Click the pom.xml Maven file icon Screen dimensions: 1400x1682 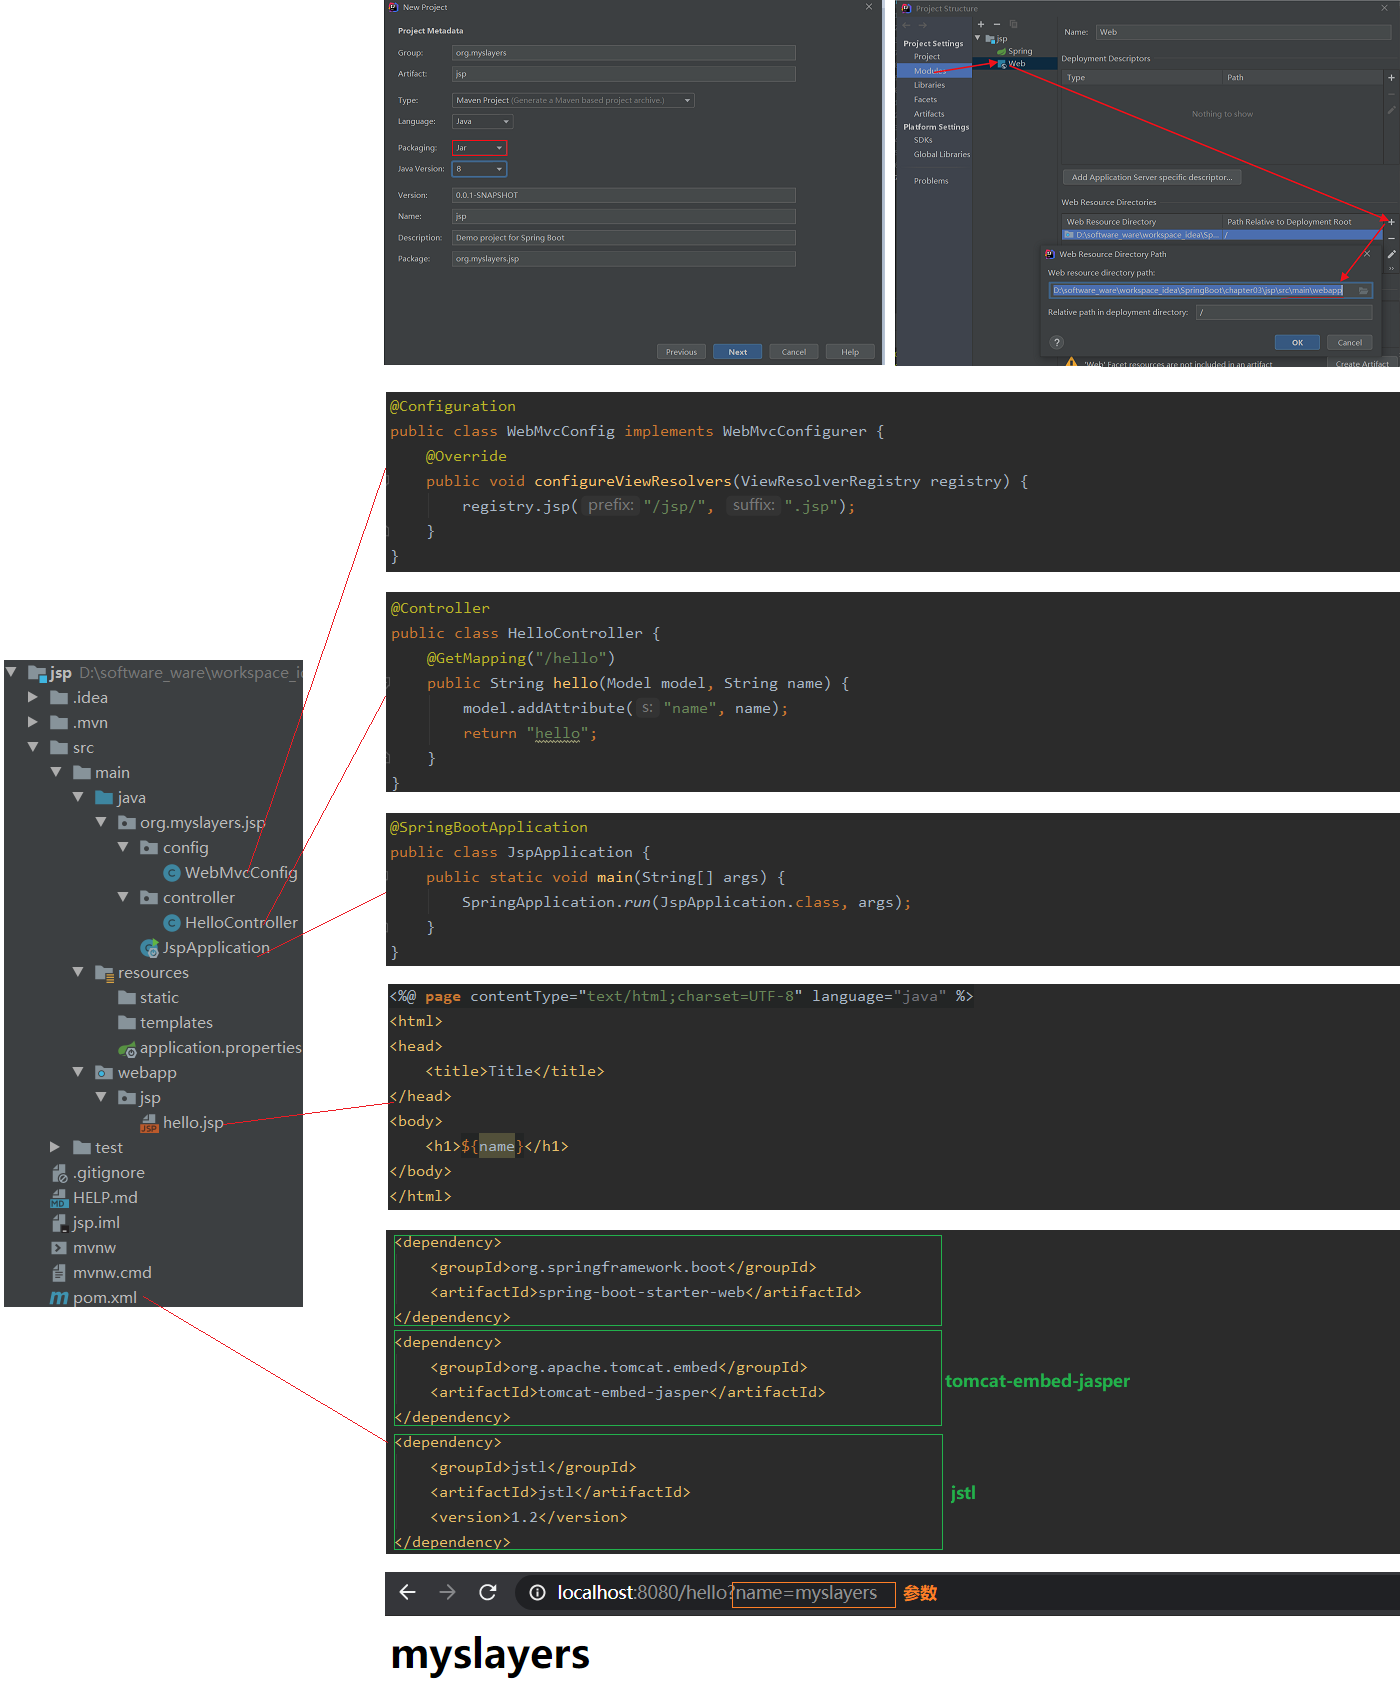(x=59, y=1298)
